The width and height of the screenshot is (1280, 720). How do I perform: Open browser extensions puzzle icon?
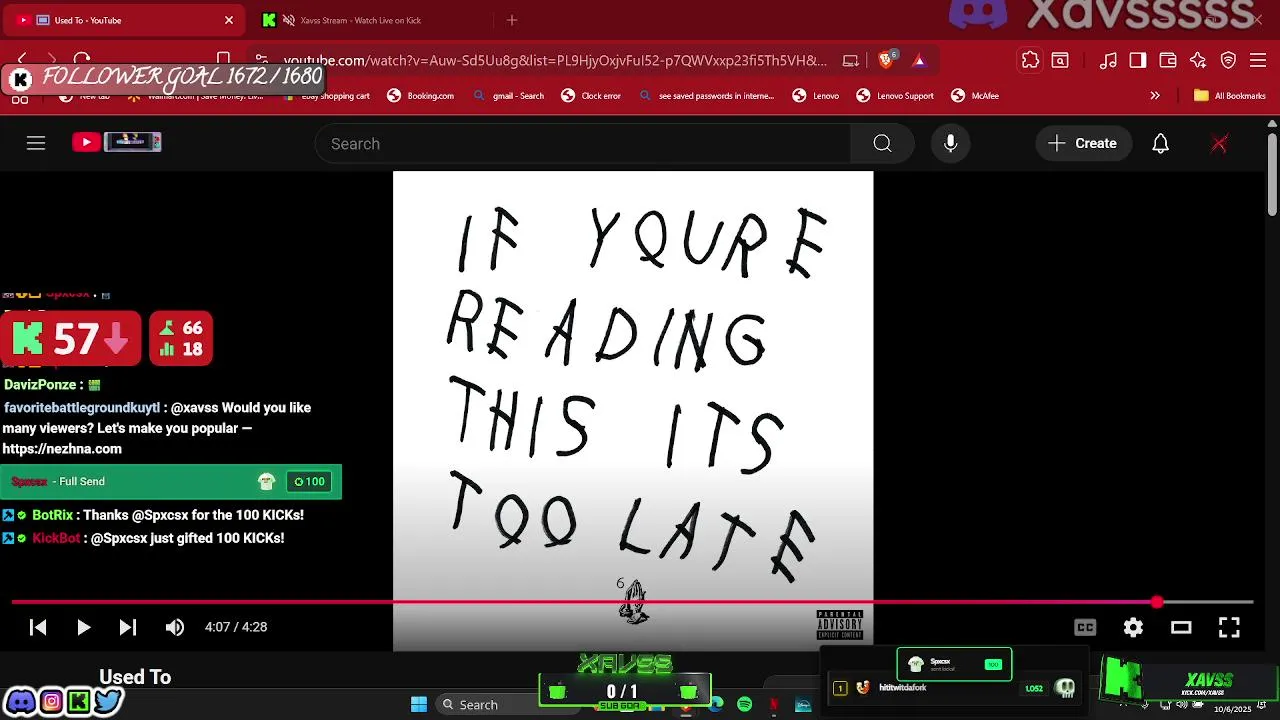tap(1030, 60)
